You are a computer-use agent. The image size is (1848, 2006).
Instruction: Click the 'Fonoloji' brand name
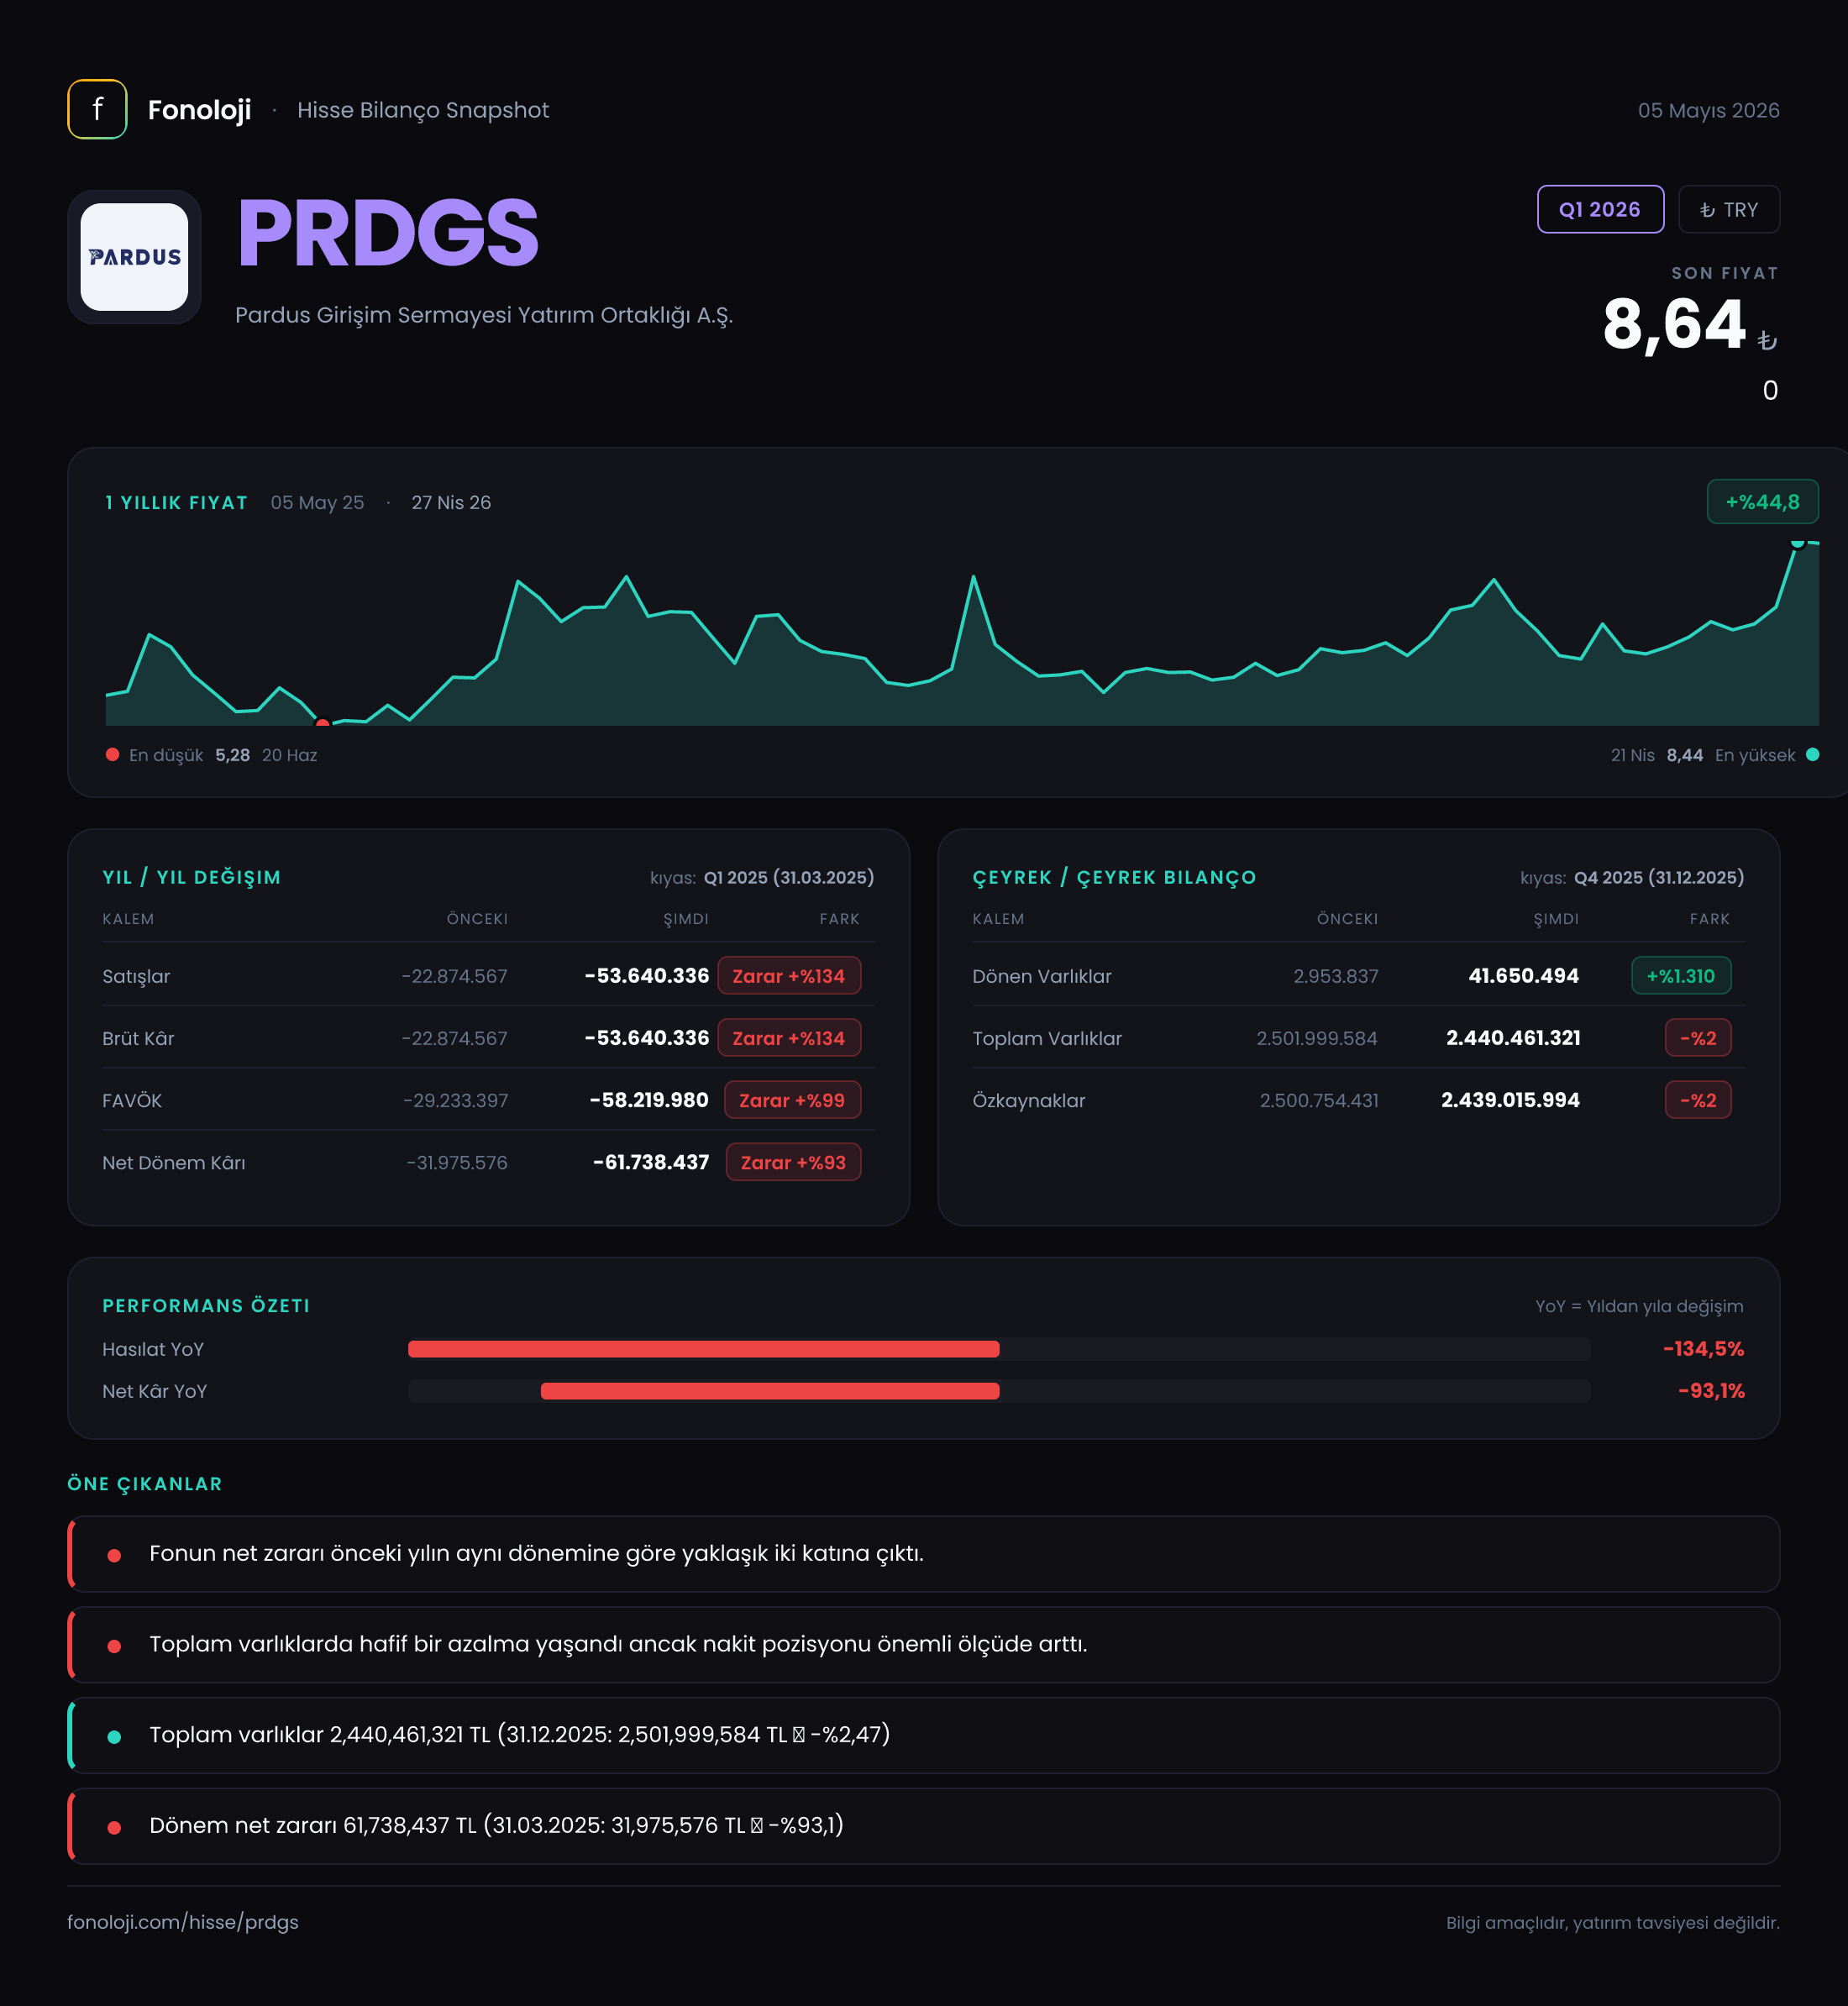tap(199, 110)
